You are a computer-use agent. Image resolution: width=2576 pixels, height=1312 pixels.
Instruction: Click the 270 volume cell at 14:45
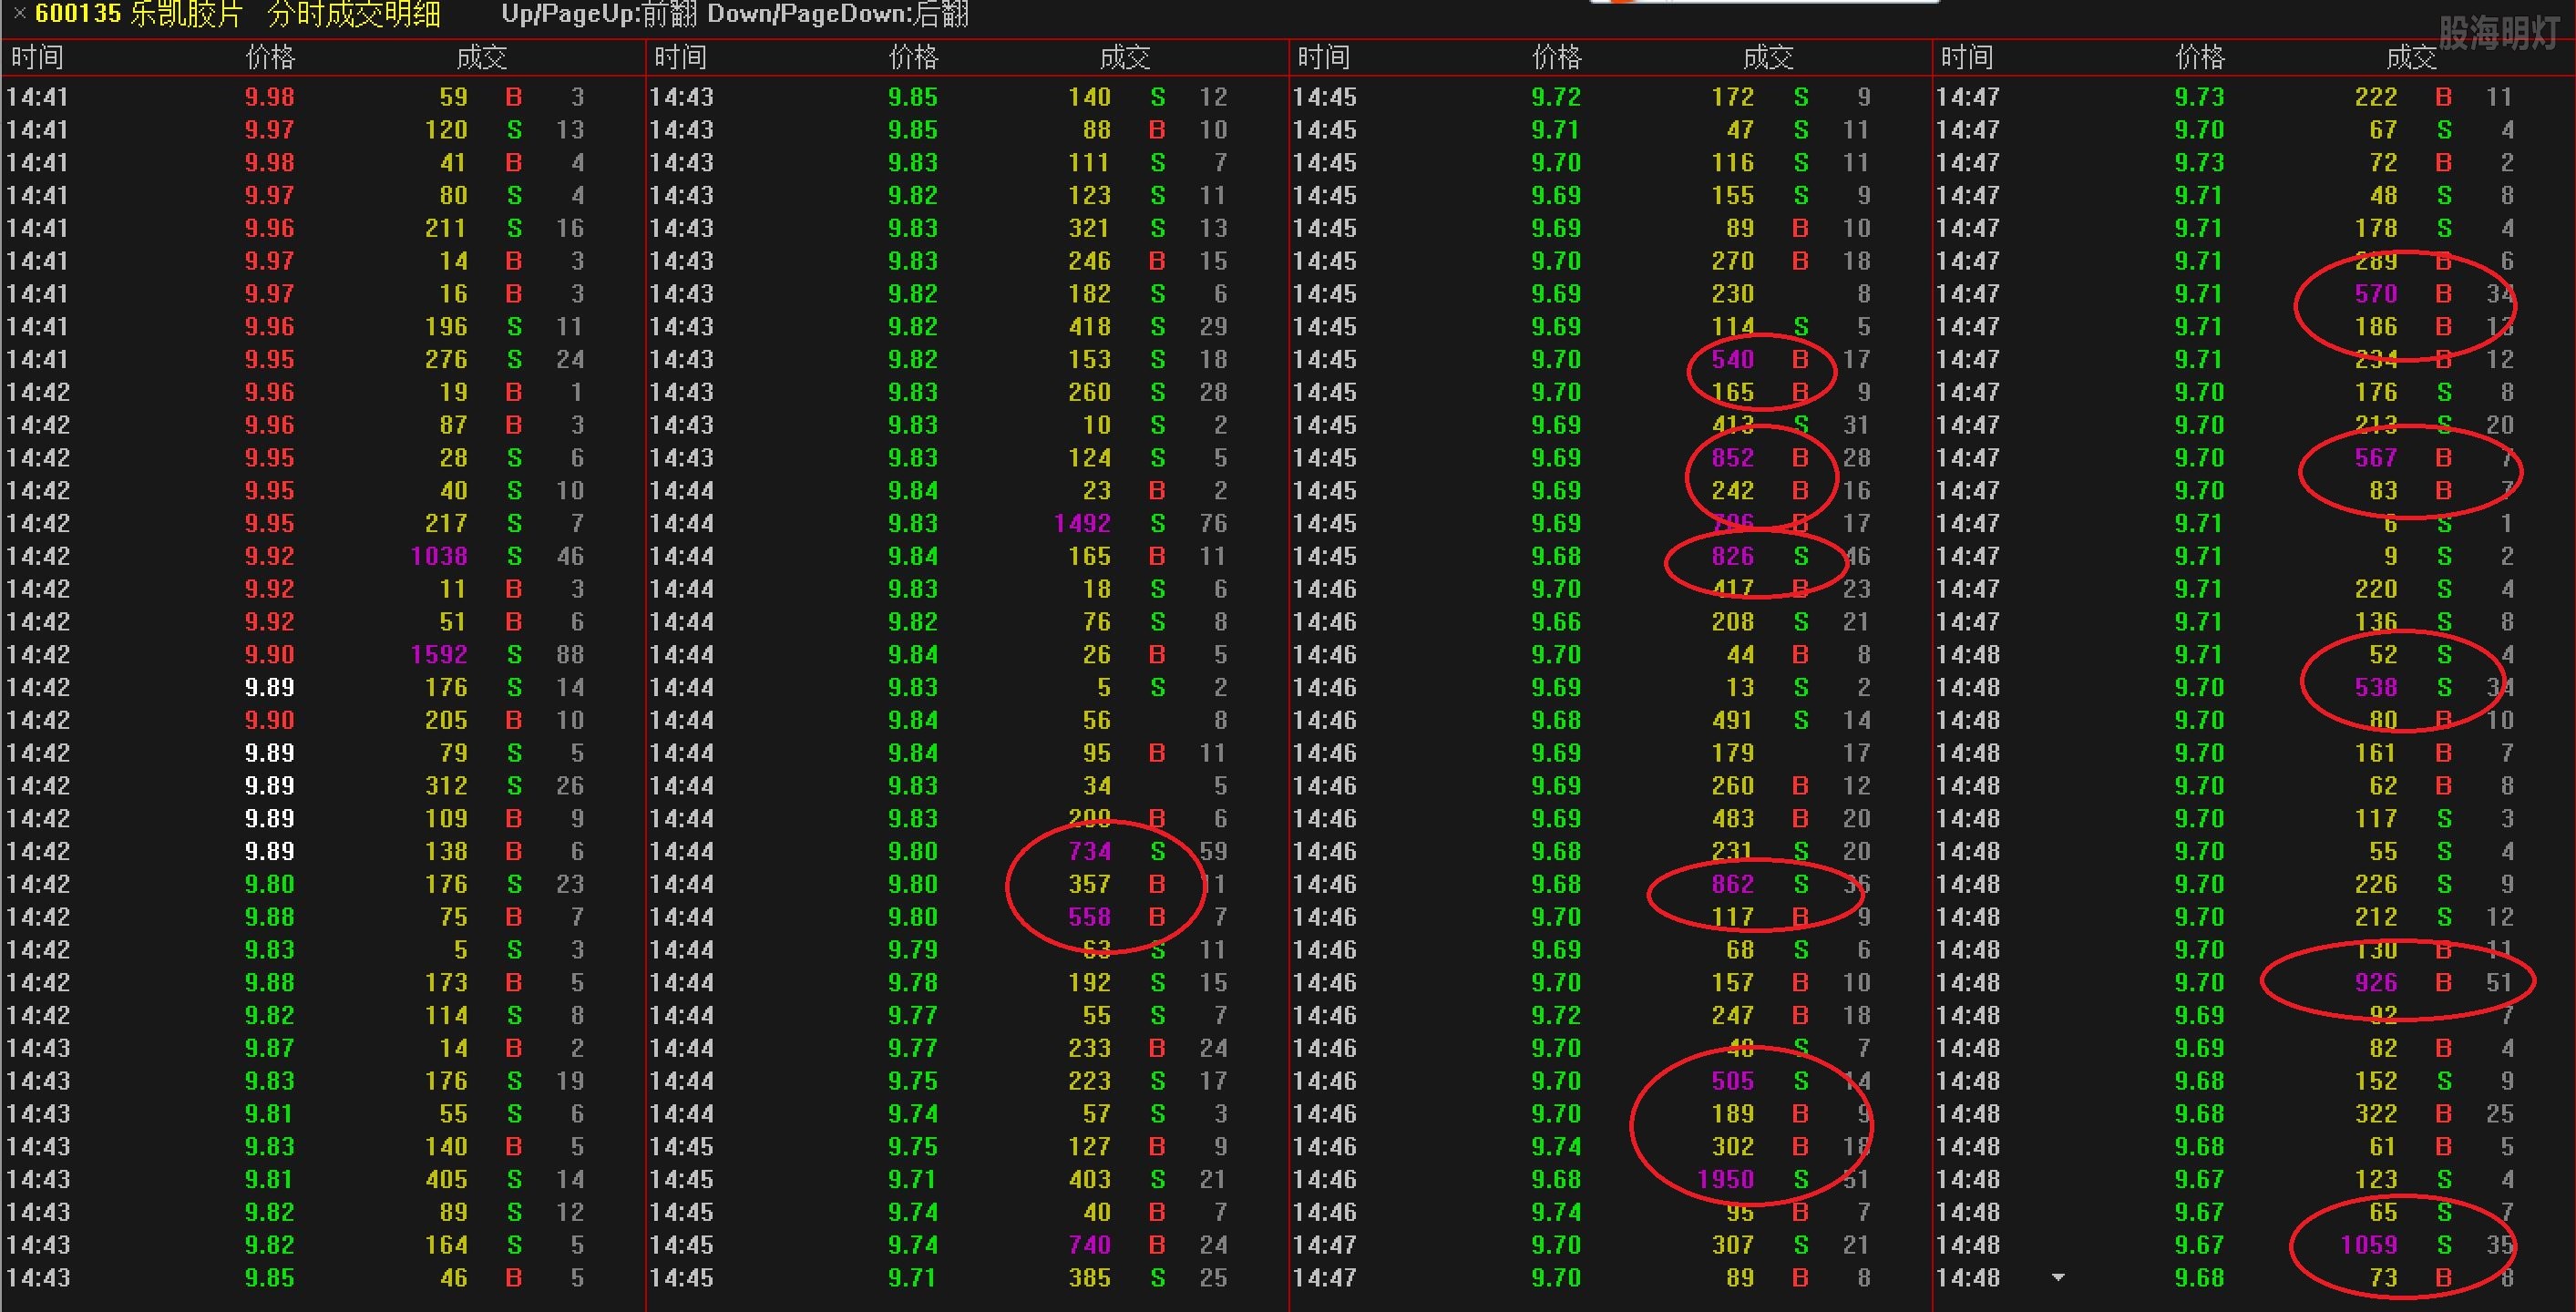tap(1733, 261)
